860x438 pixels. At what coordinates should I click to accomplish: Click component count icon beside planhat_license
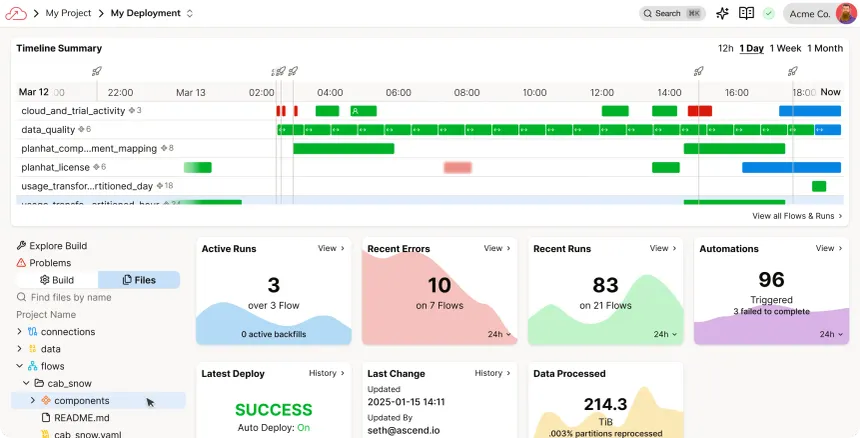(96, 167)
